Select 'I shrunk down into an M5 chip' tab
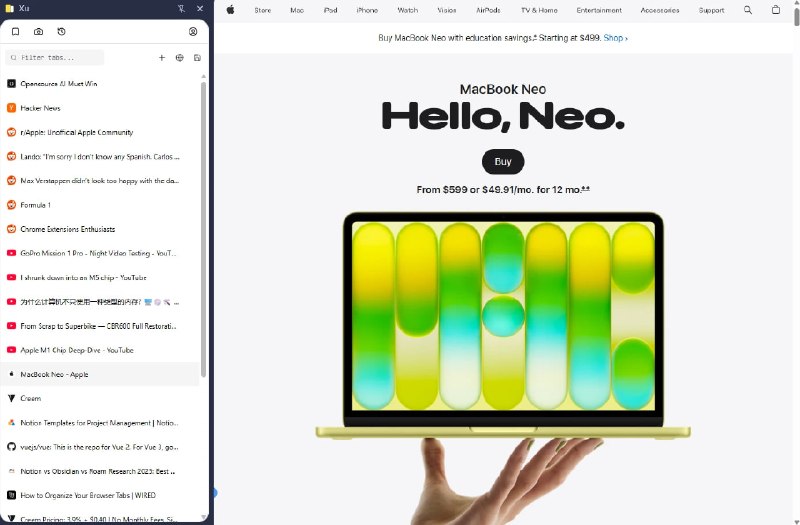Screen dimensions: 800x525 100,278
